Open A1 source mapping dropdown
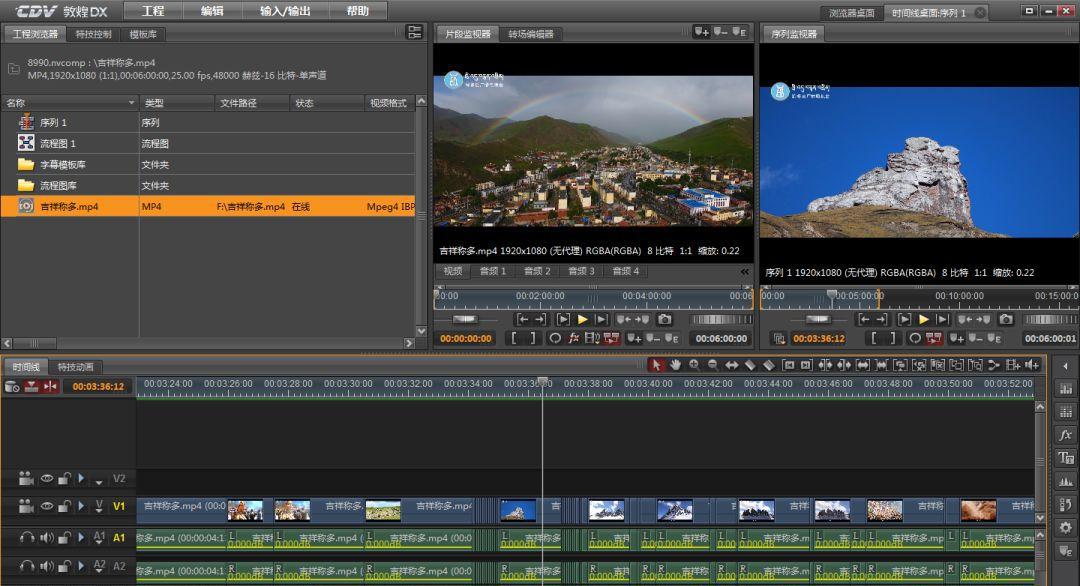The image size is (1080, 586). pyautogui.click(x=99, y=537)
